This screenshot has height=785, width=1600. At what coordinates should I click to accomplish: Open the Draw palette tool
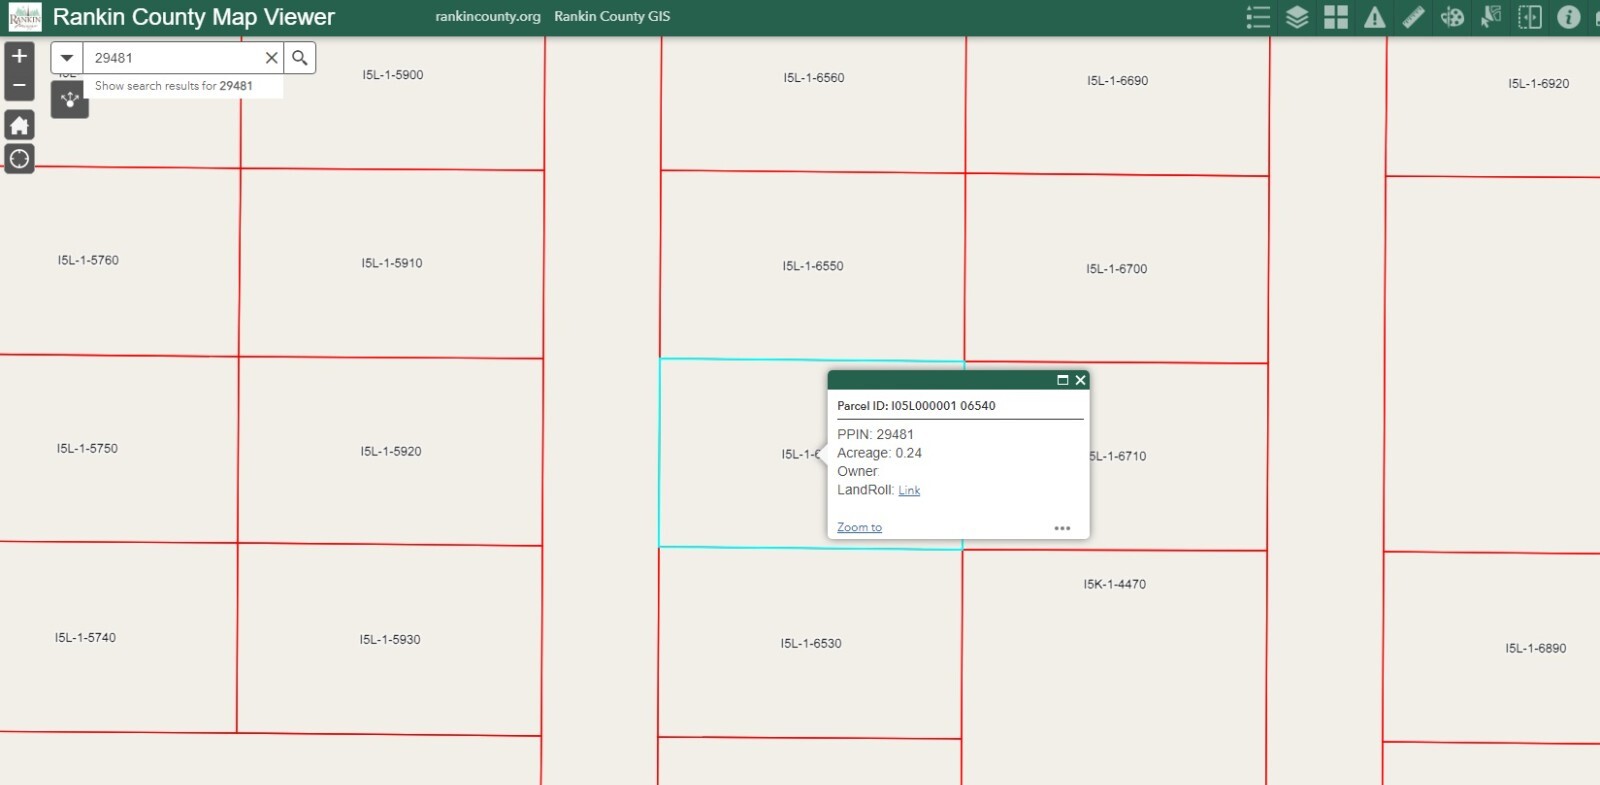(x=1452, y=17)
